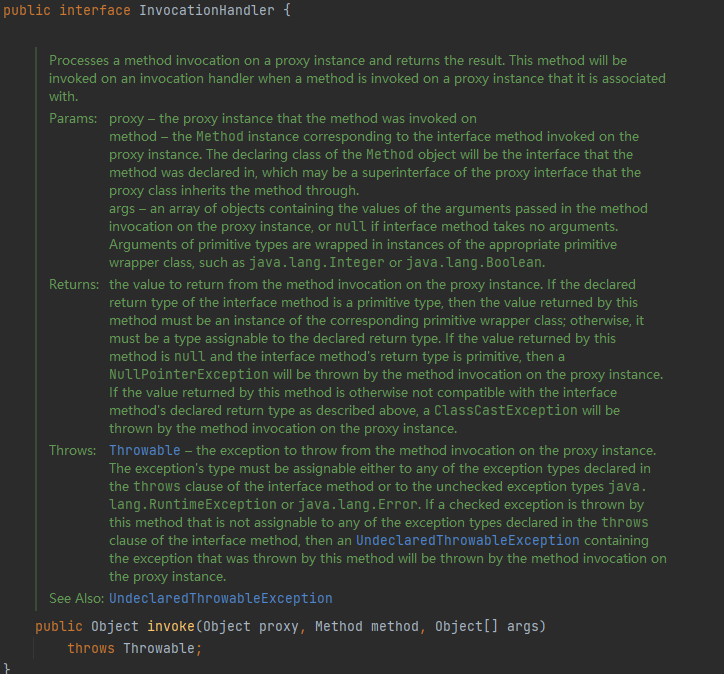Place caret on InvocationHandler interface name
The image size is (724, 674).
coord(207,10)
